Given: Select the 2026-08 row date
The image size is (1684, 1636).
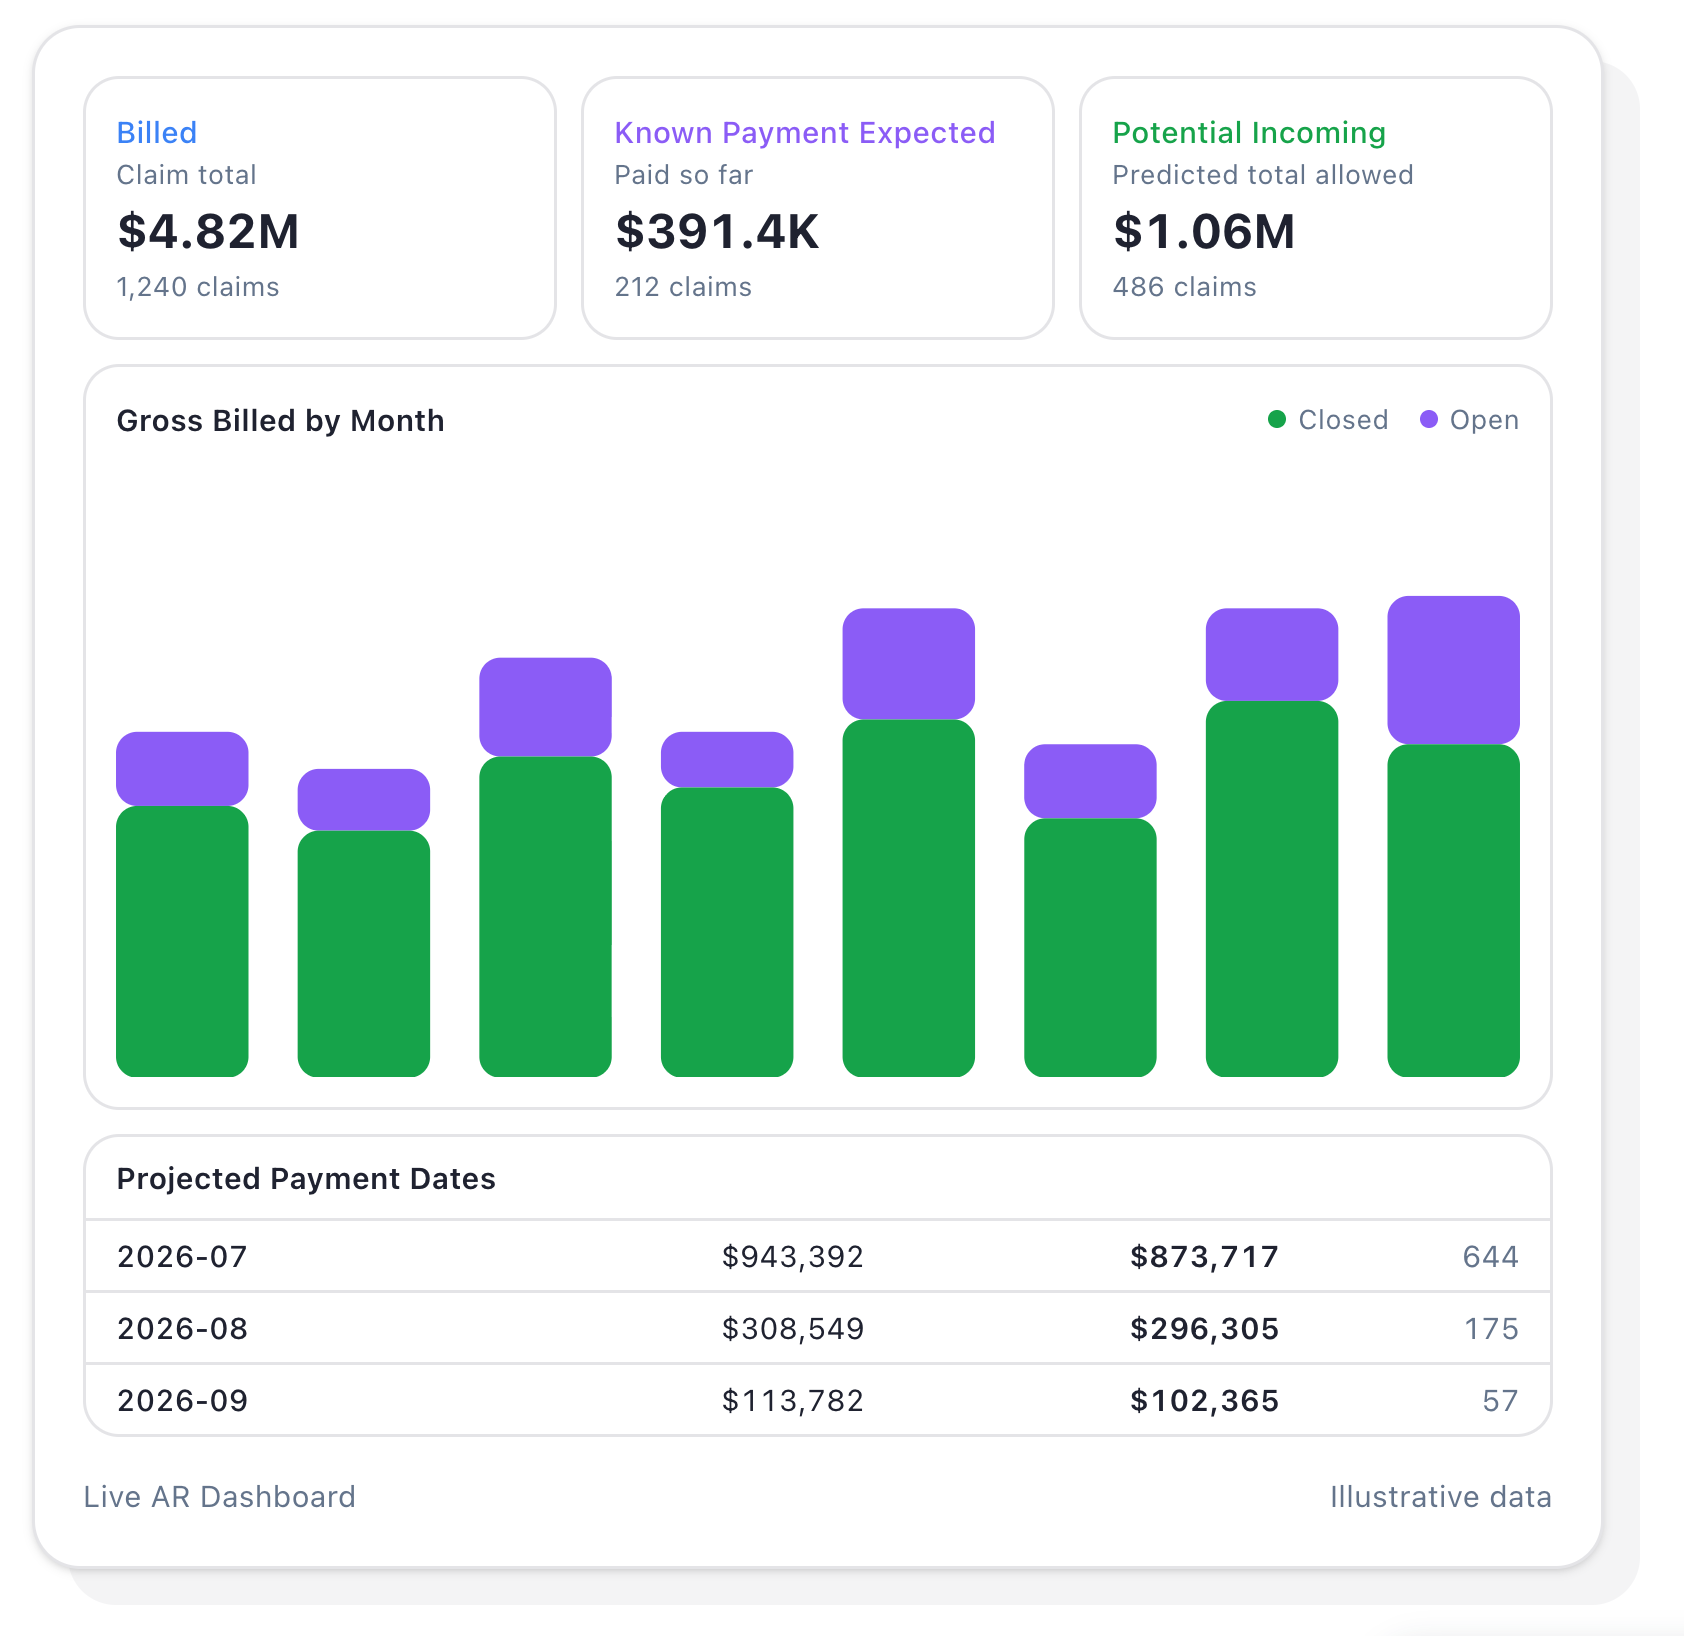Looking at the screenshot, I should coord(182,1329).
